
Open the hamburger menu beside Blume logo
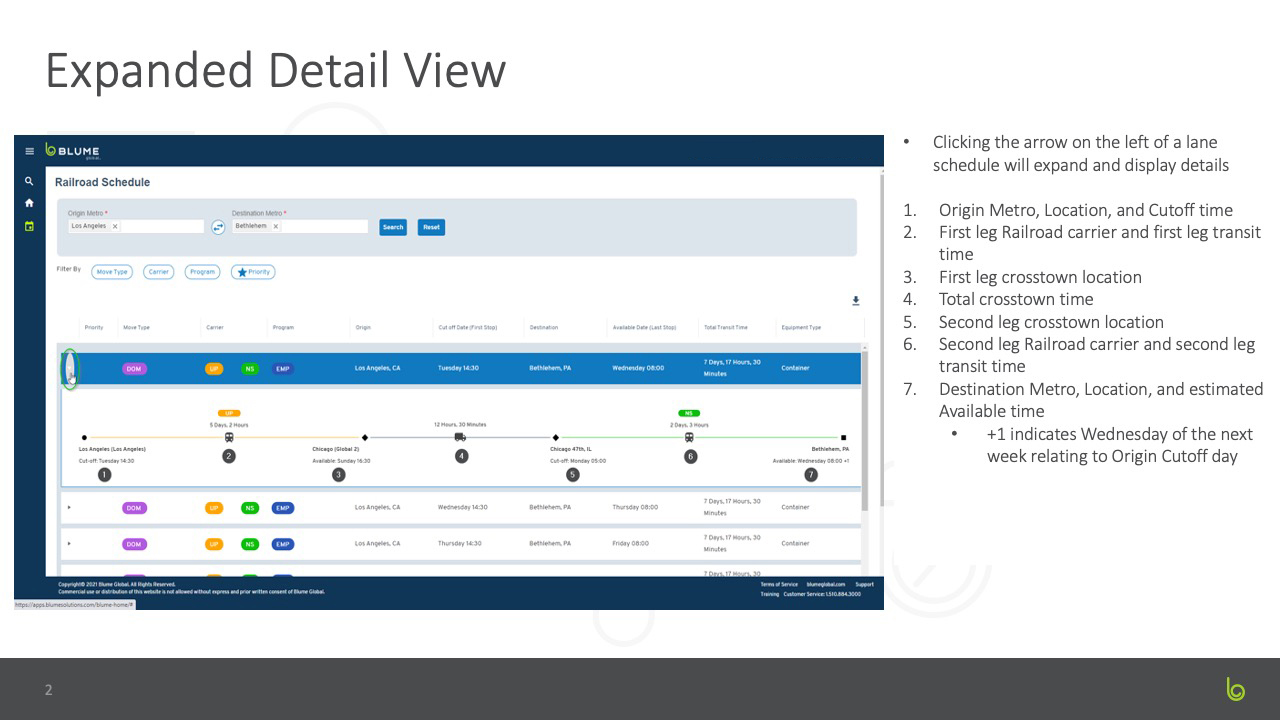(29, 151)
